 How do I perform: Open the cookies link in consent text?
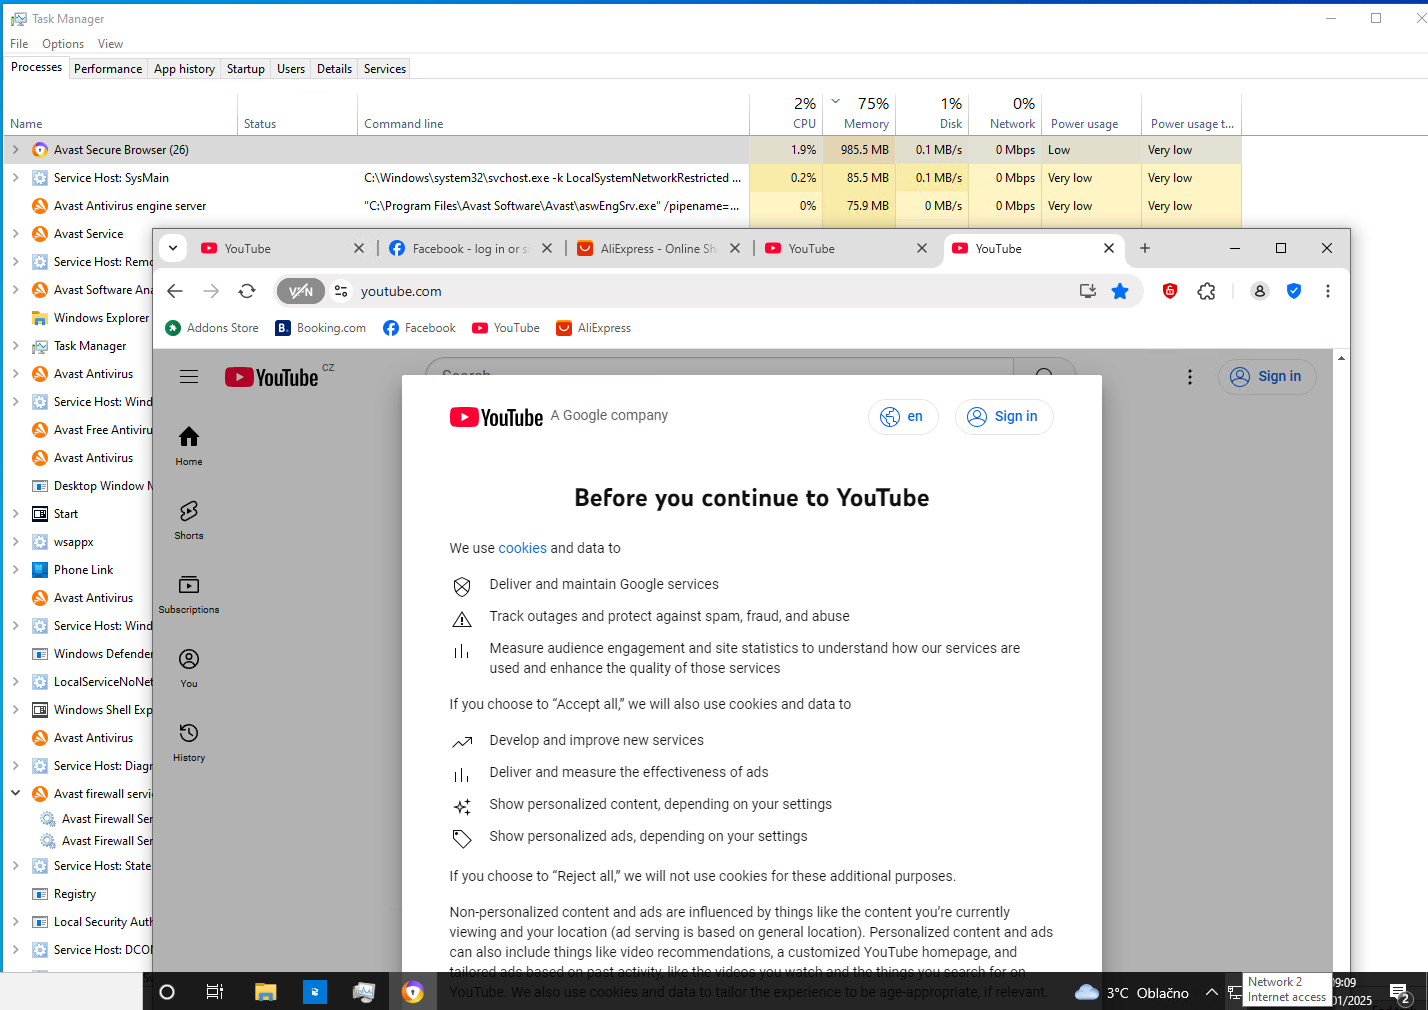click(x=523, y=548)
